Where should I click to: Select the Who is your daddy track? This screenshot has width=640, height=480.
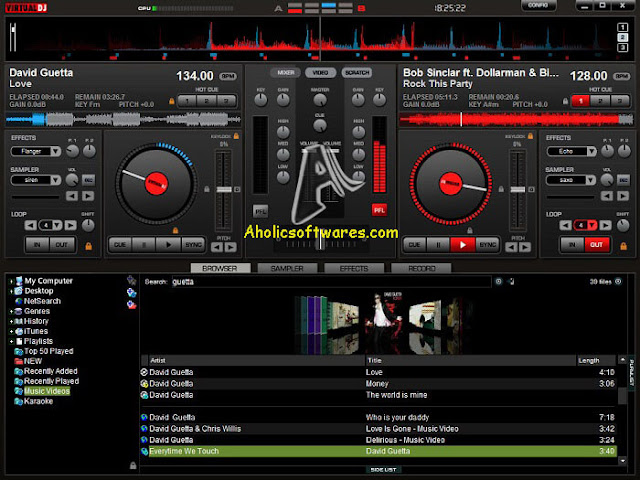coord(379,417)
